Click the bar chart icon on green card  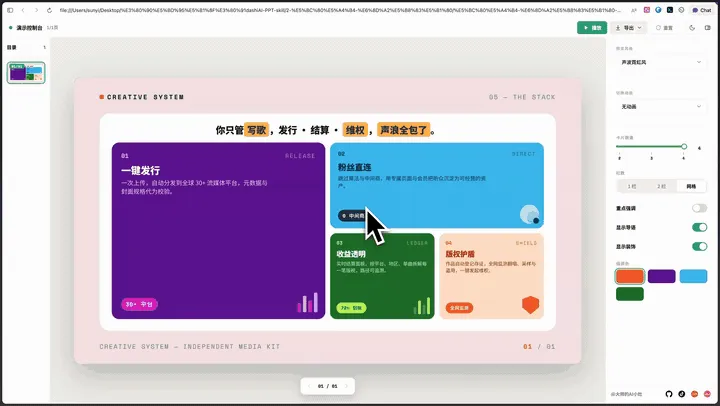(x=422, y=305)
